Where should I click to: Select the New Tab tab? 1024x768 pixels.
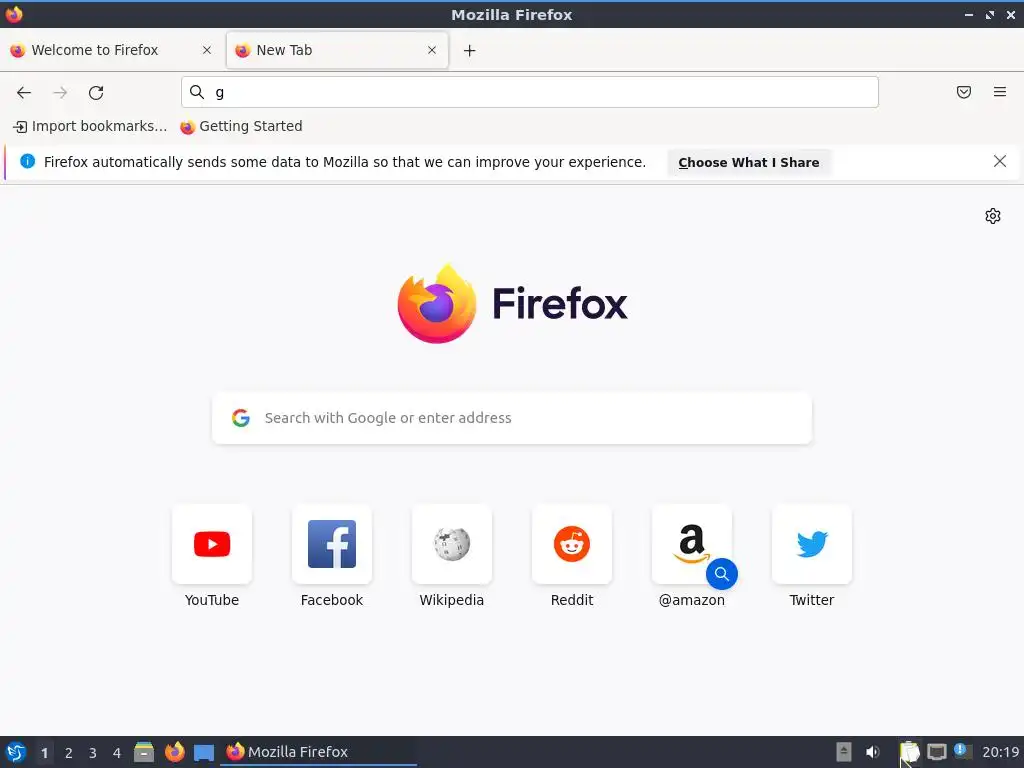coord(337,50)
